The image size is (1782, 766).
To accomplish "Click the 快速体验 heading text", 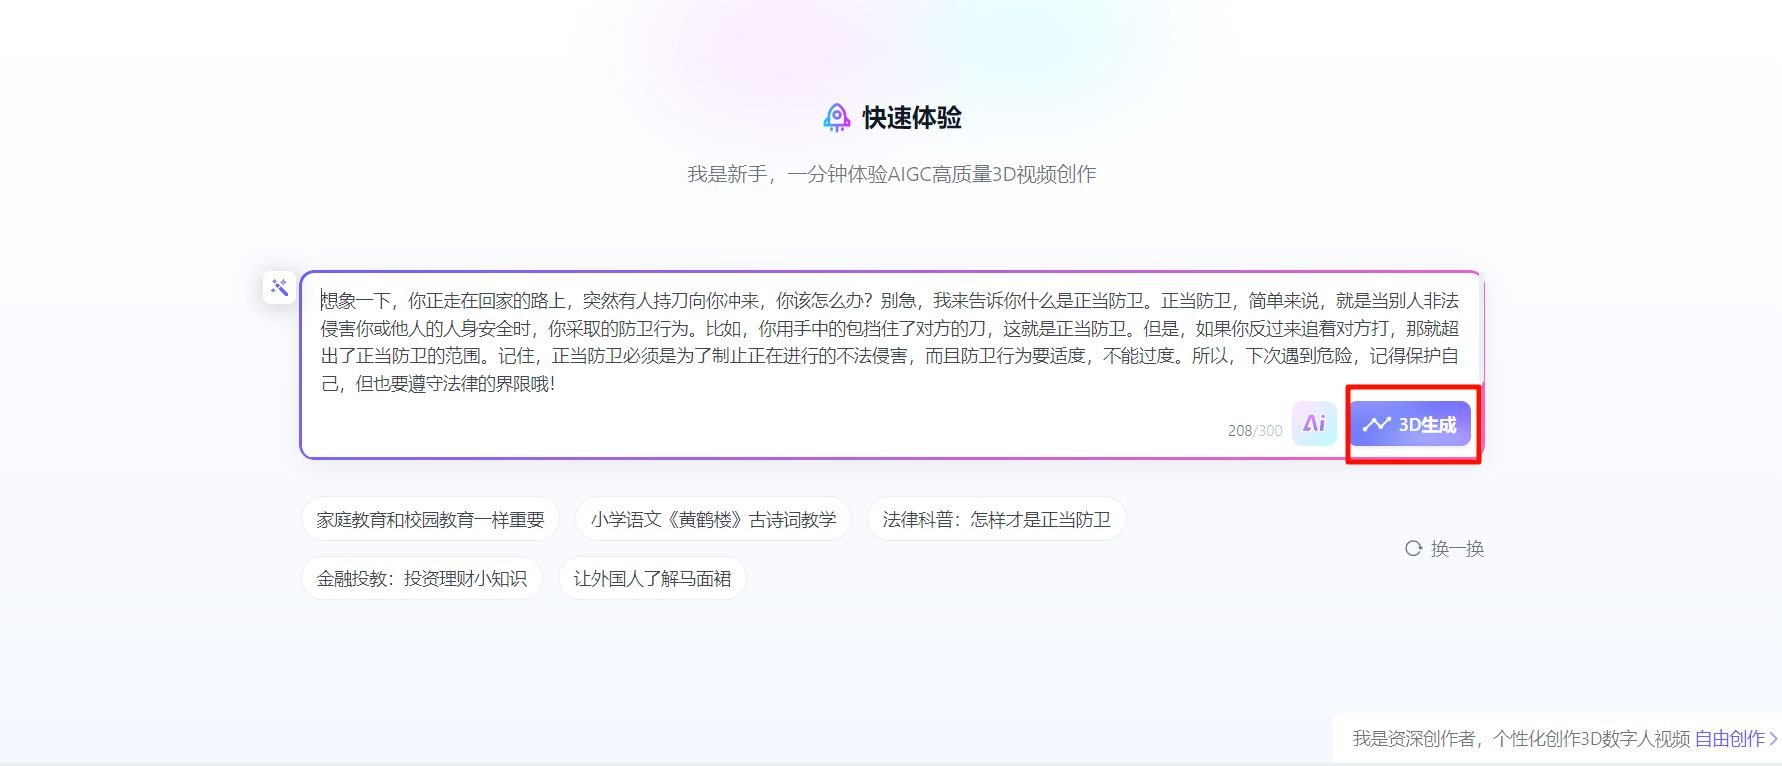I will (x=911, y=118).
